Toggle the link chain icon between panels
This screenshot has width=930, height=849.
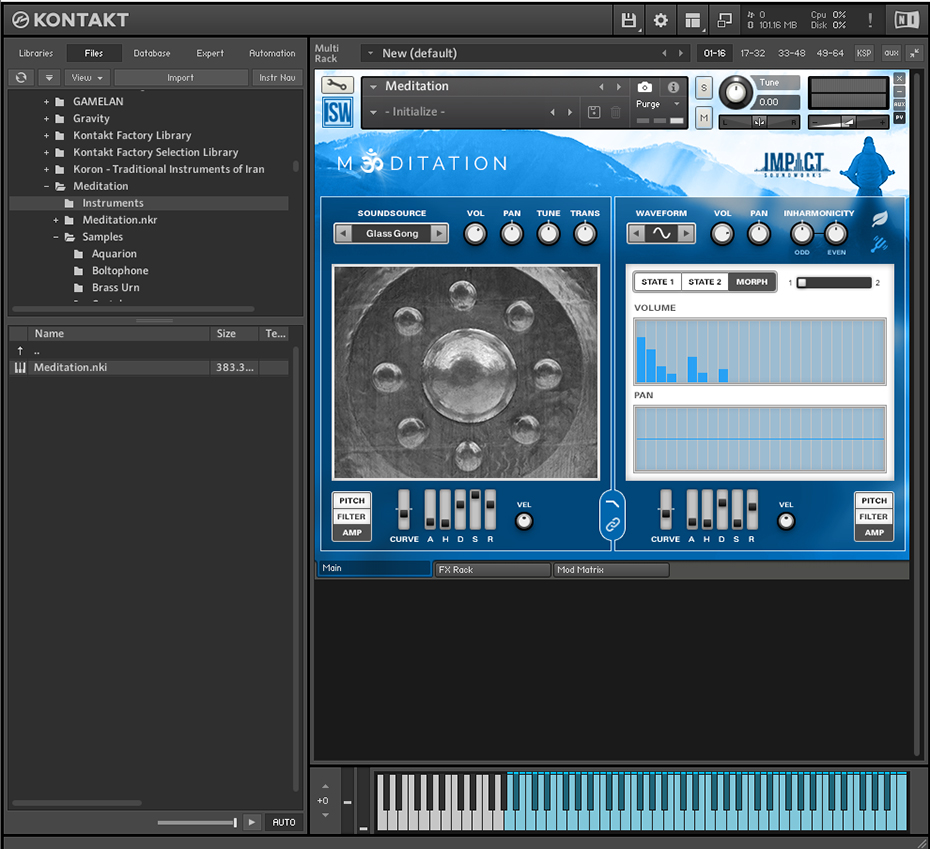(612, 524)
